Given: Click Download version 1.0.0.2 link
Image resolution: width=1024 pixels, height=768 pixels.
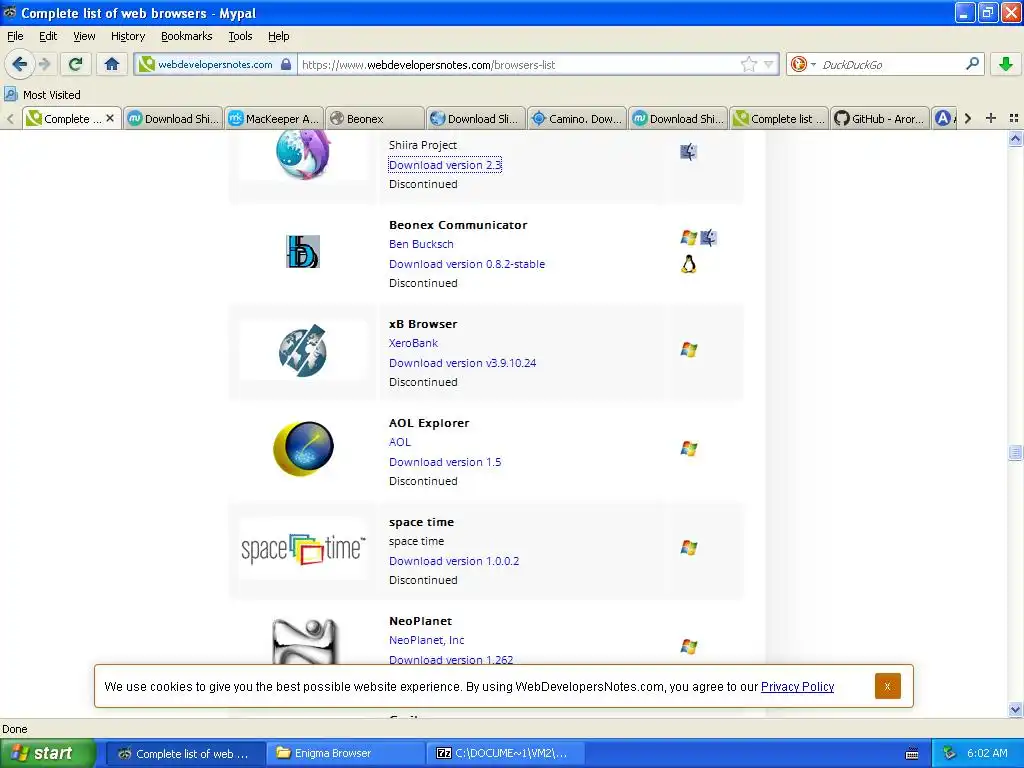Looking at the screenshot, I should (454, 560).
